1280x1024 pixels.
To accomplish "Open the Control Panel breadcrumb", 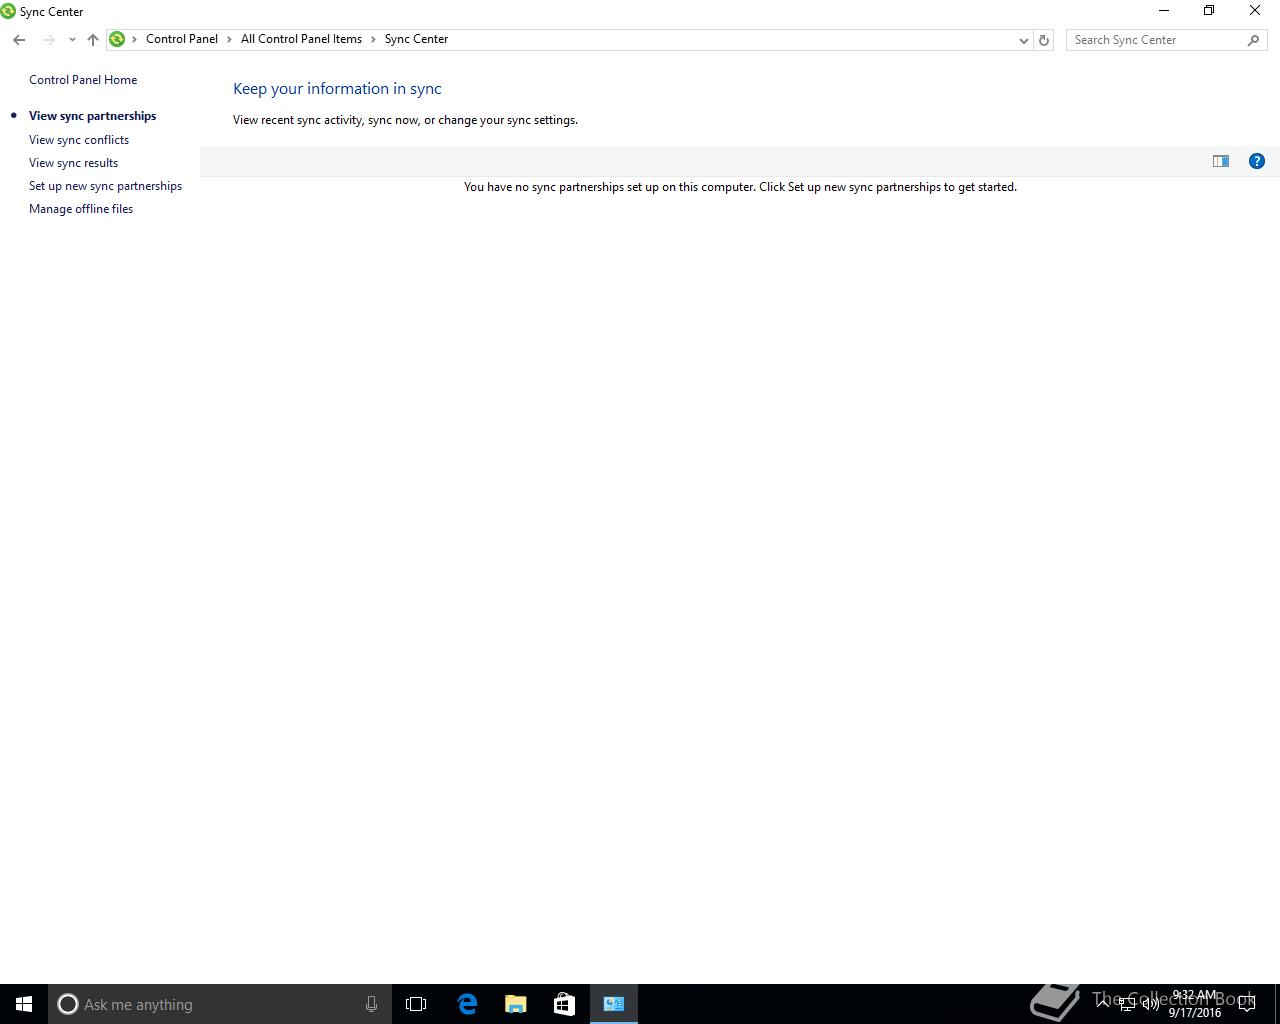I will click(x=182, y=39).
